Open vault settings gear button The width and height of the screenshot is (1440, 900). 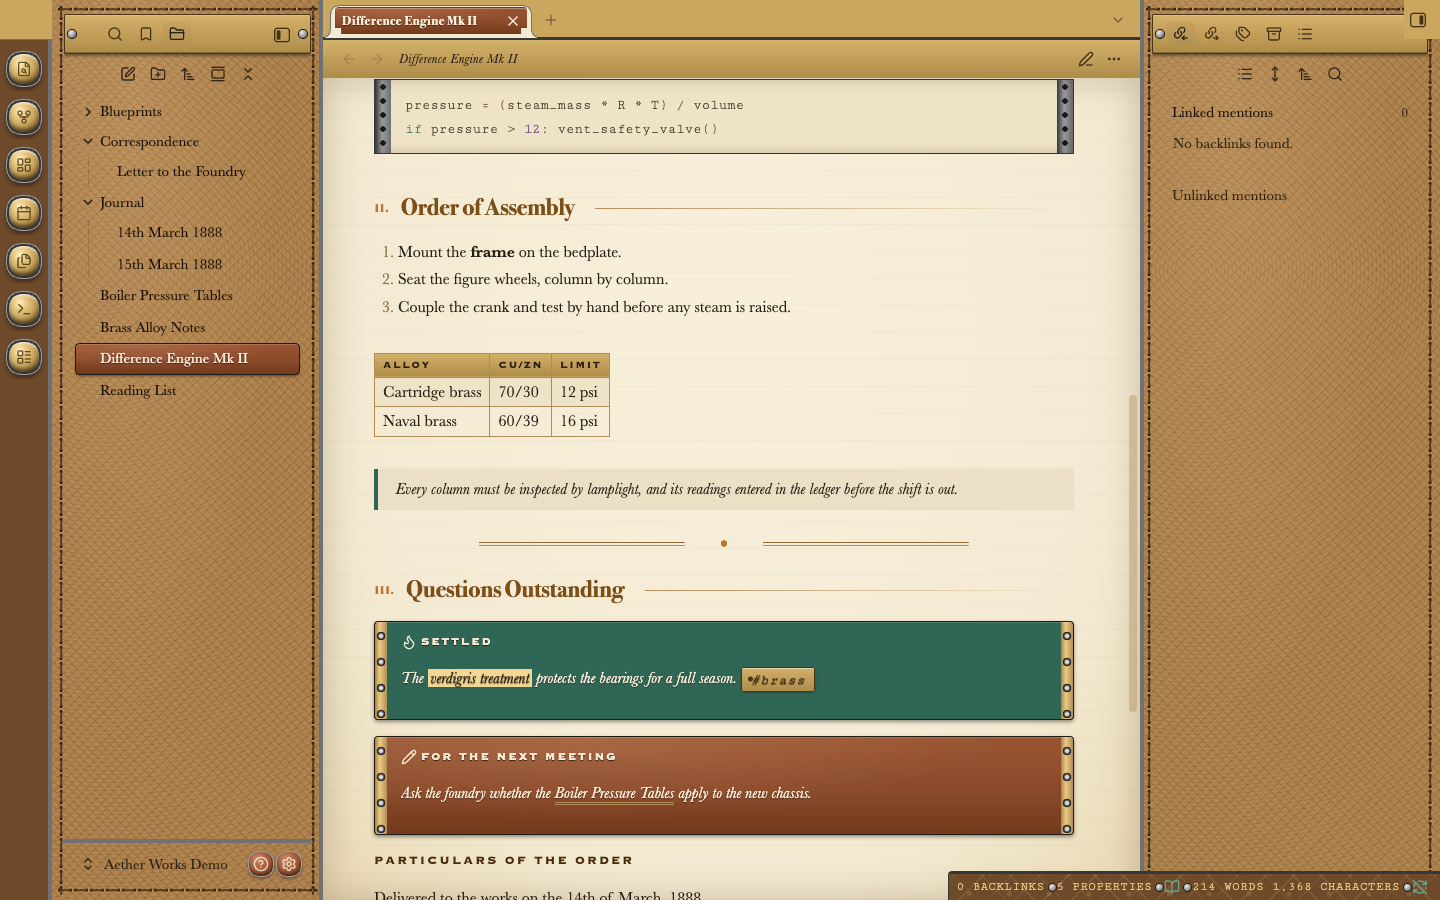pyautogui.click(x=289, y=864)
